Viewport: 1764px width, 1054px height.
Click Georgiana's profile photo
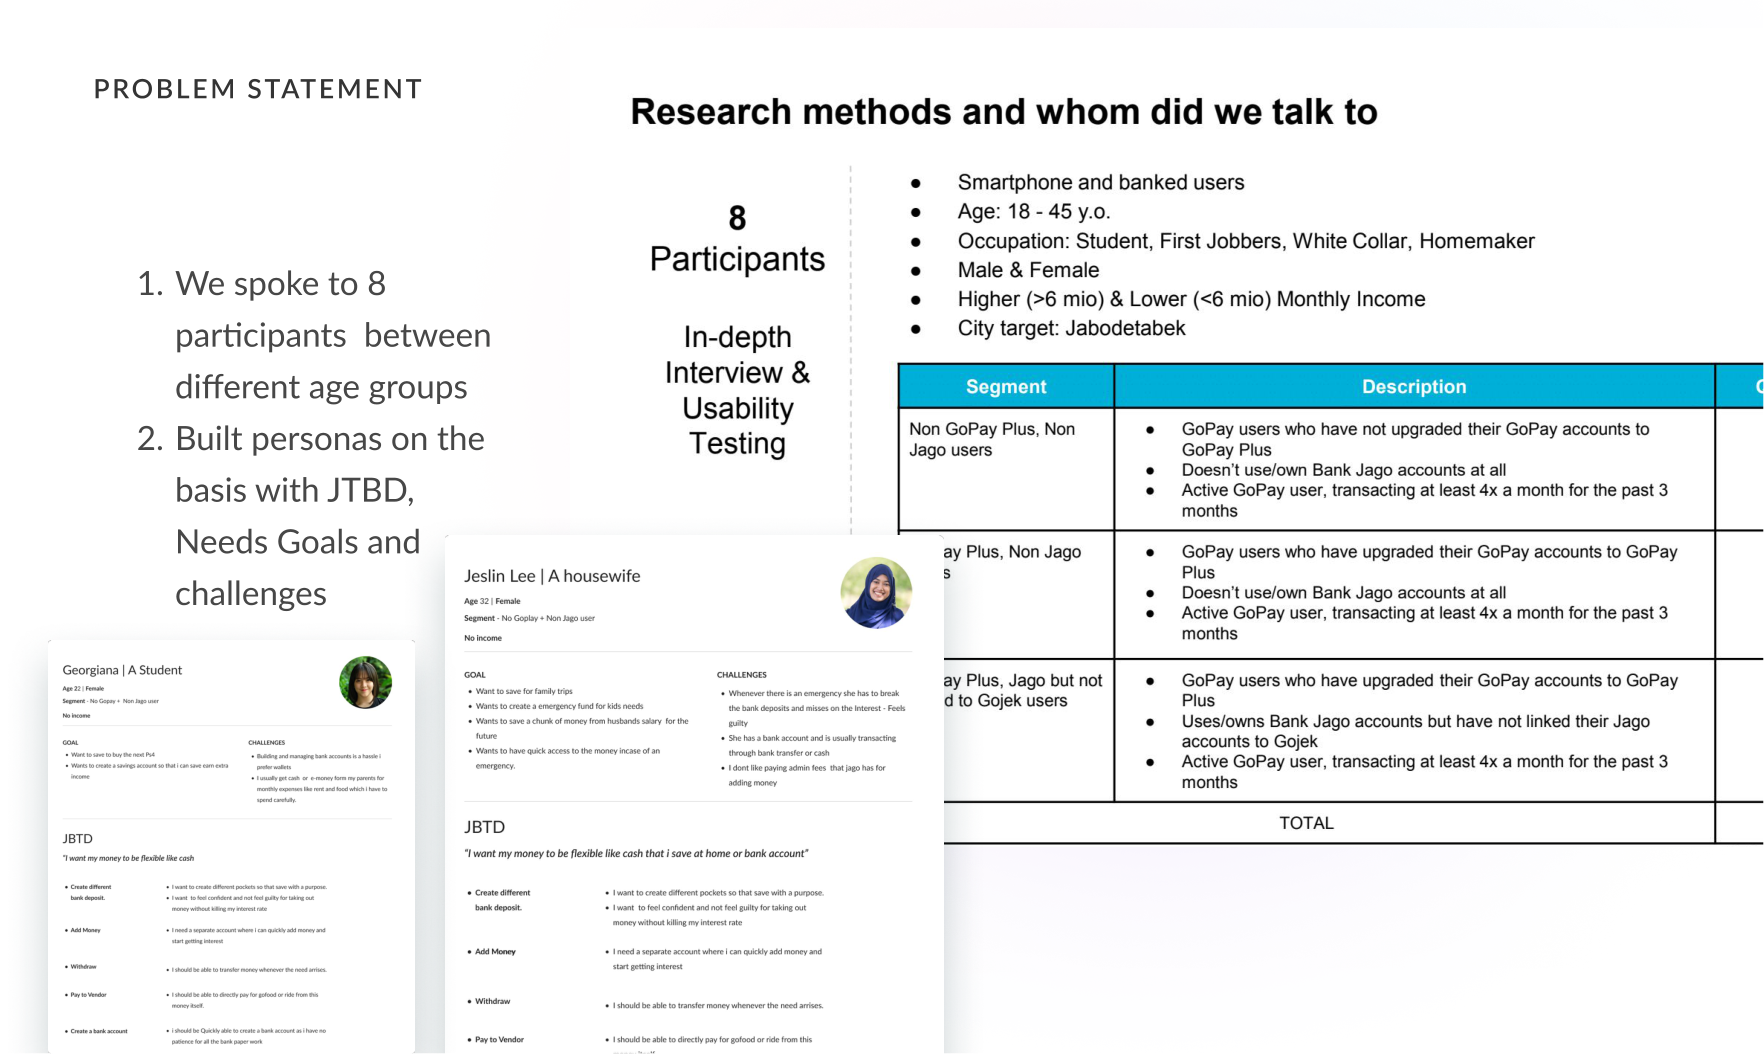[x=365, y=683]
